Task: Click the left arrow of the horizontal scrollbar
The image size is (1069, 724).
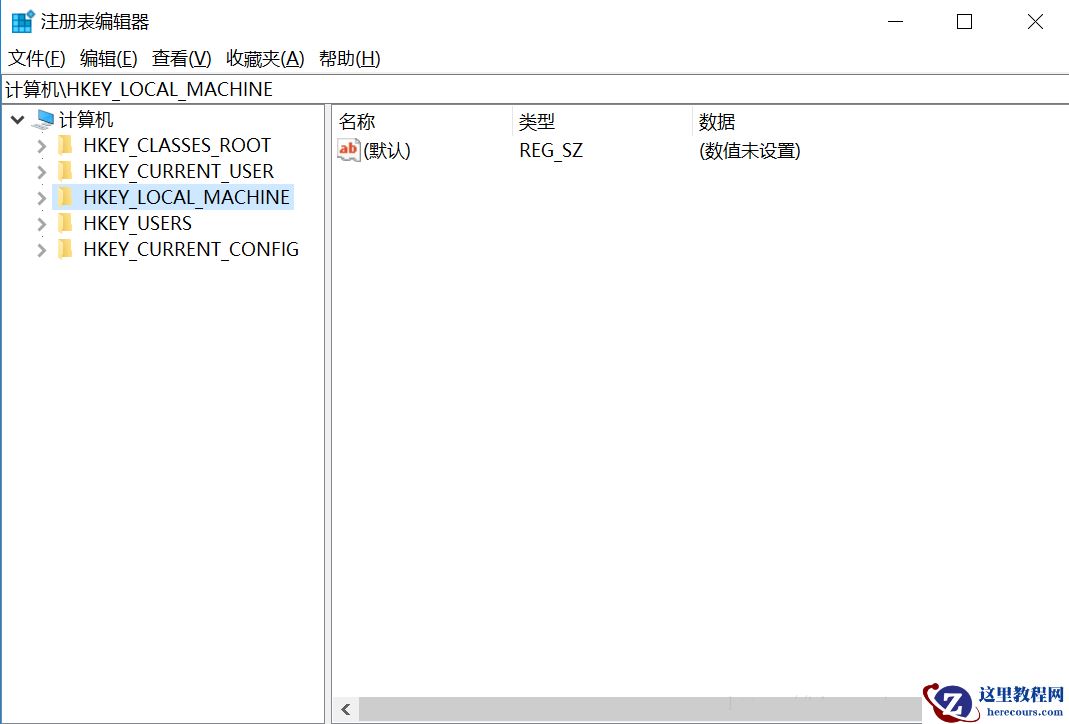Action: [343, 708]
